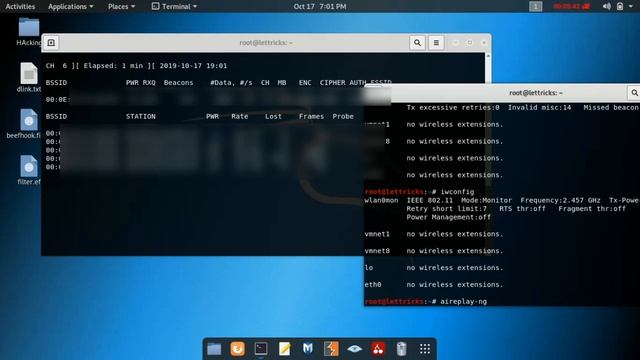Open Terminal from dock
640x360 pixels.
[261, 349]
